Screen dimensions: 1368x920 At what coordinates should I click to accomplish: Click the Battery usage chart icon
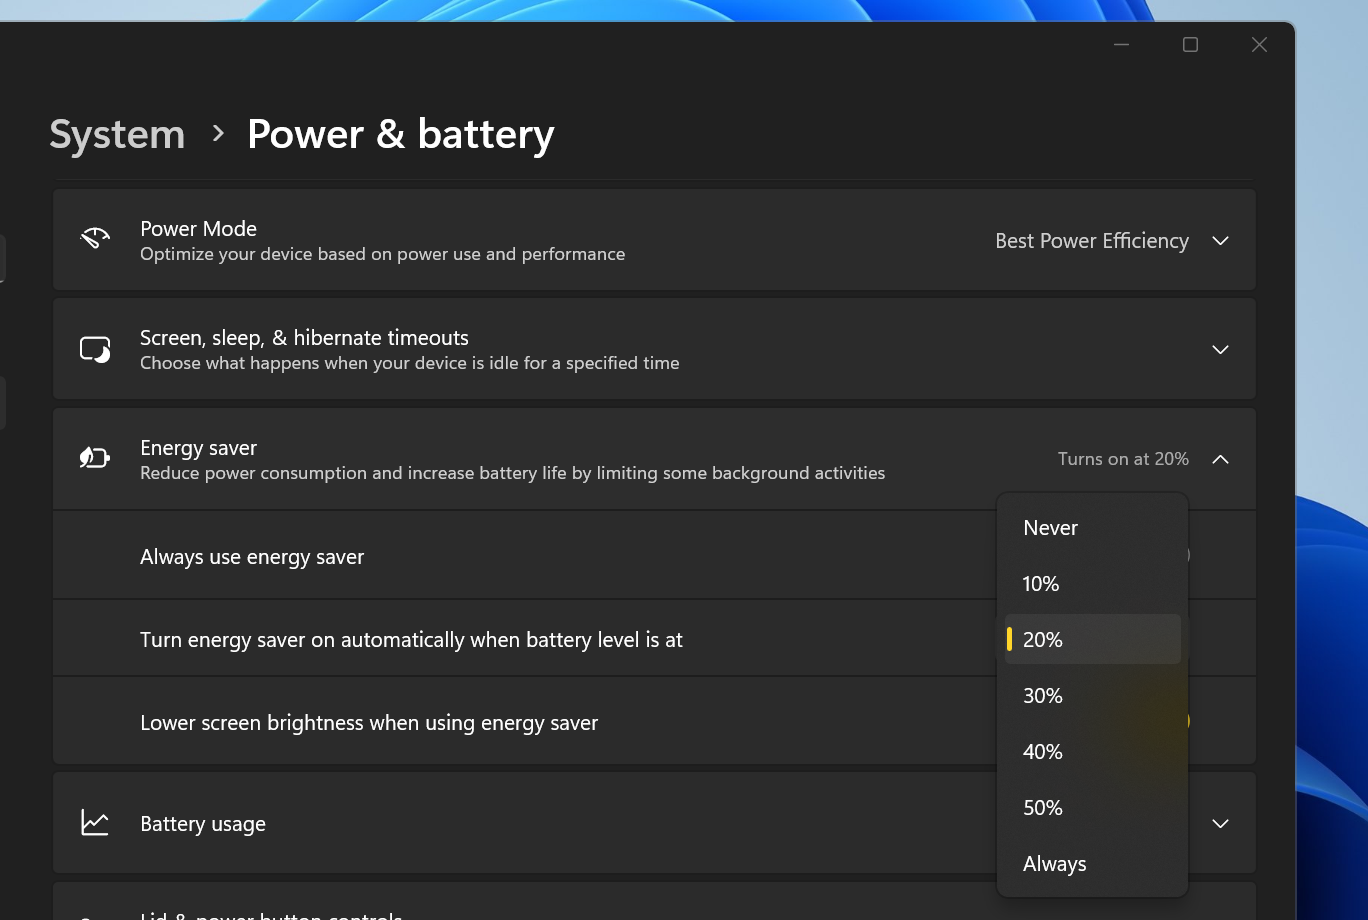click(x=94, y=822)
